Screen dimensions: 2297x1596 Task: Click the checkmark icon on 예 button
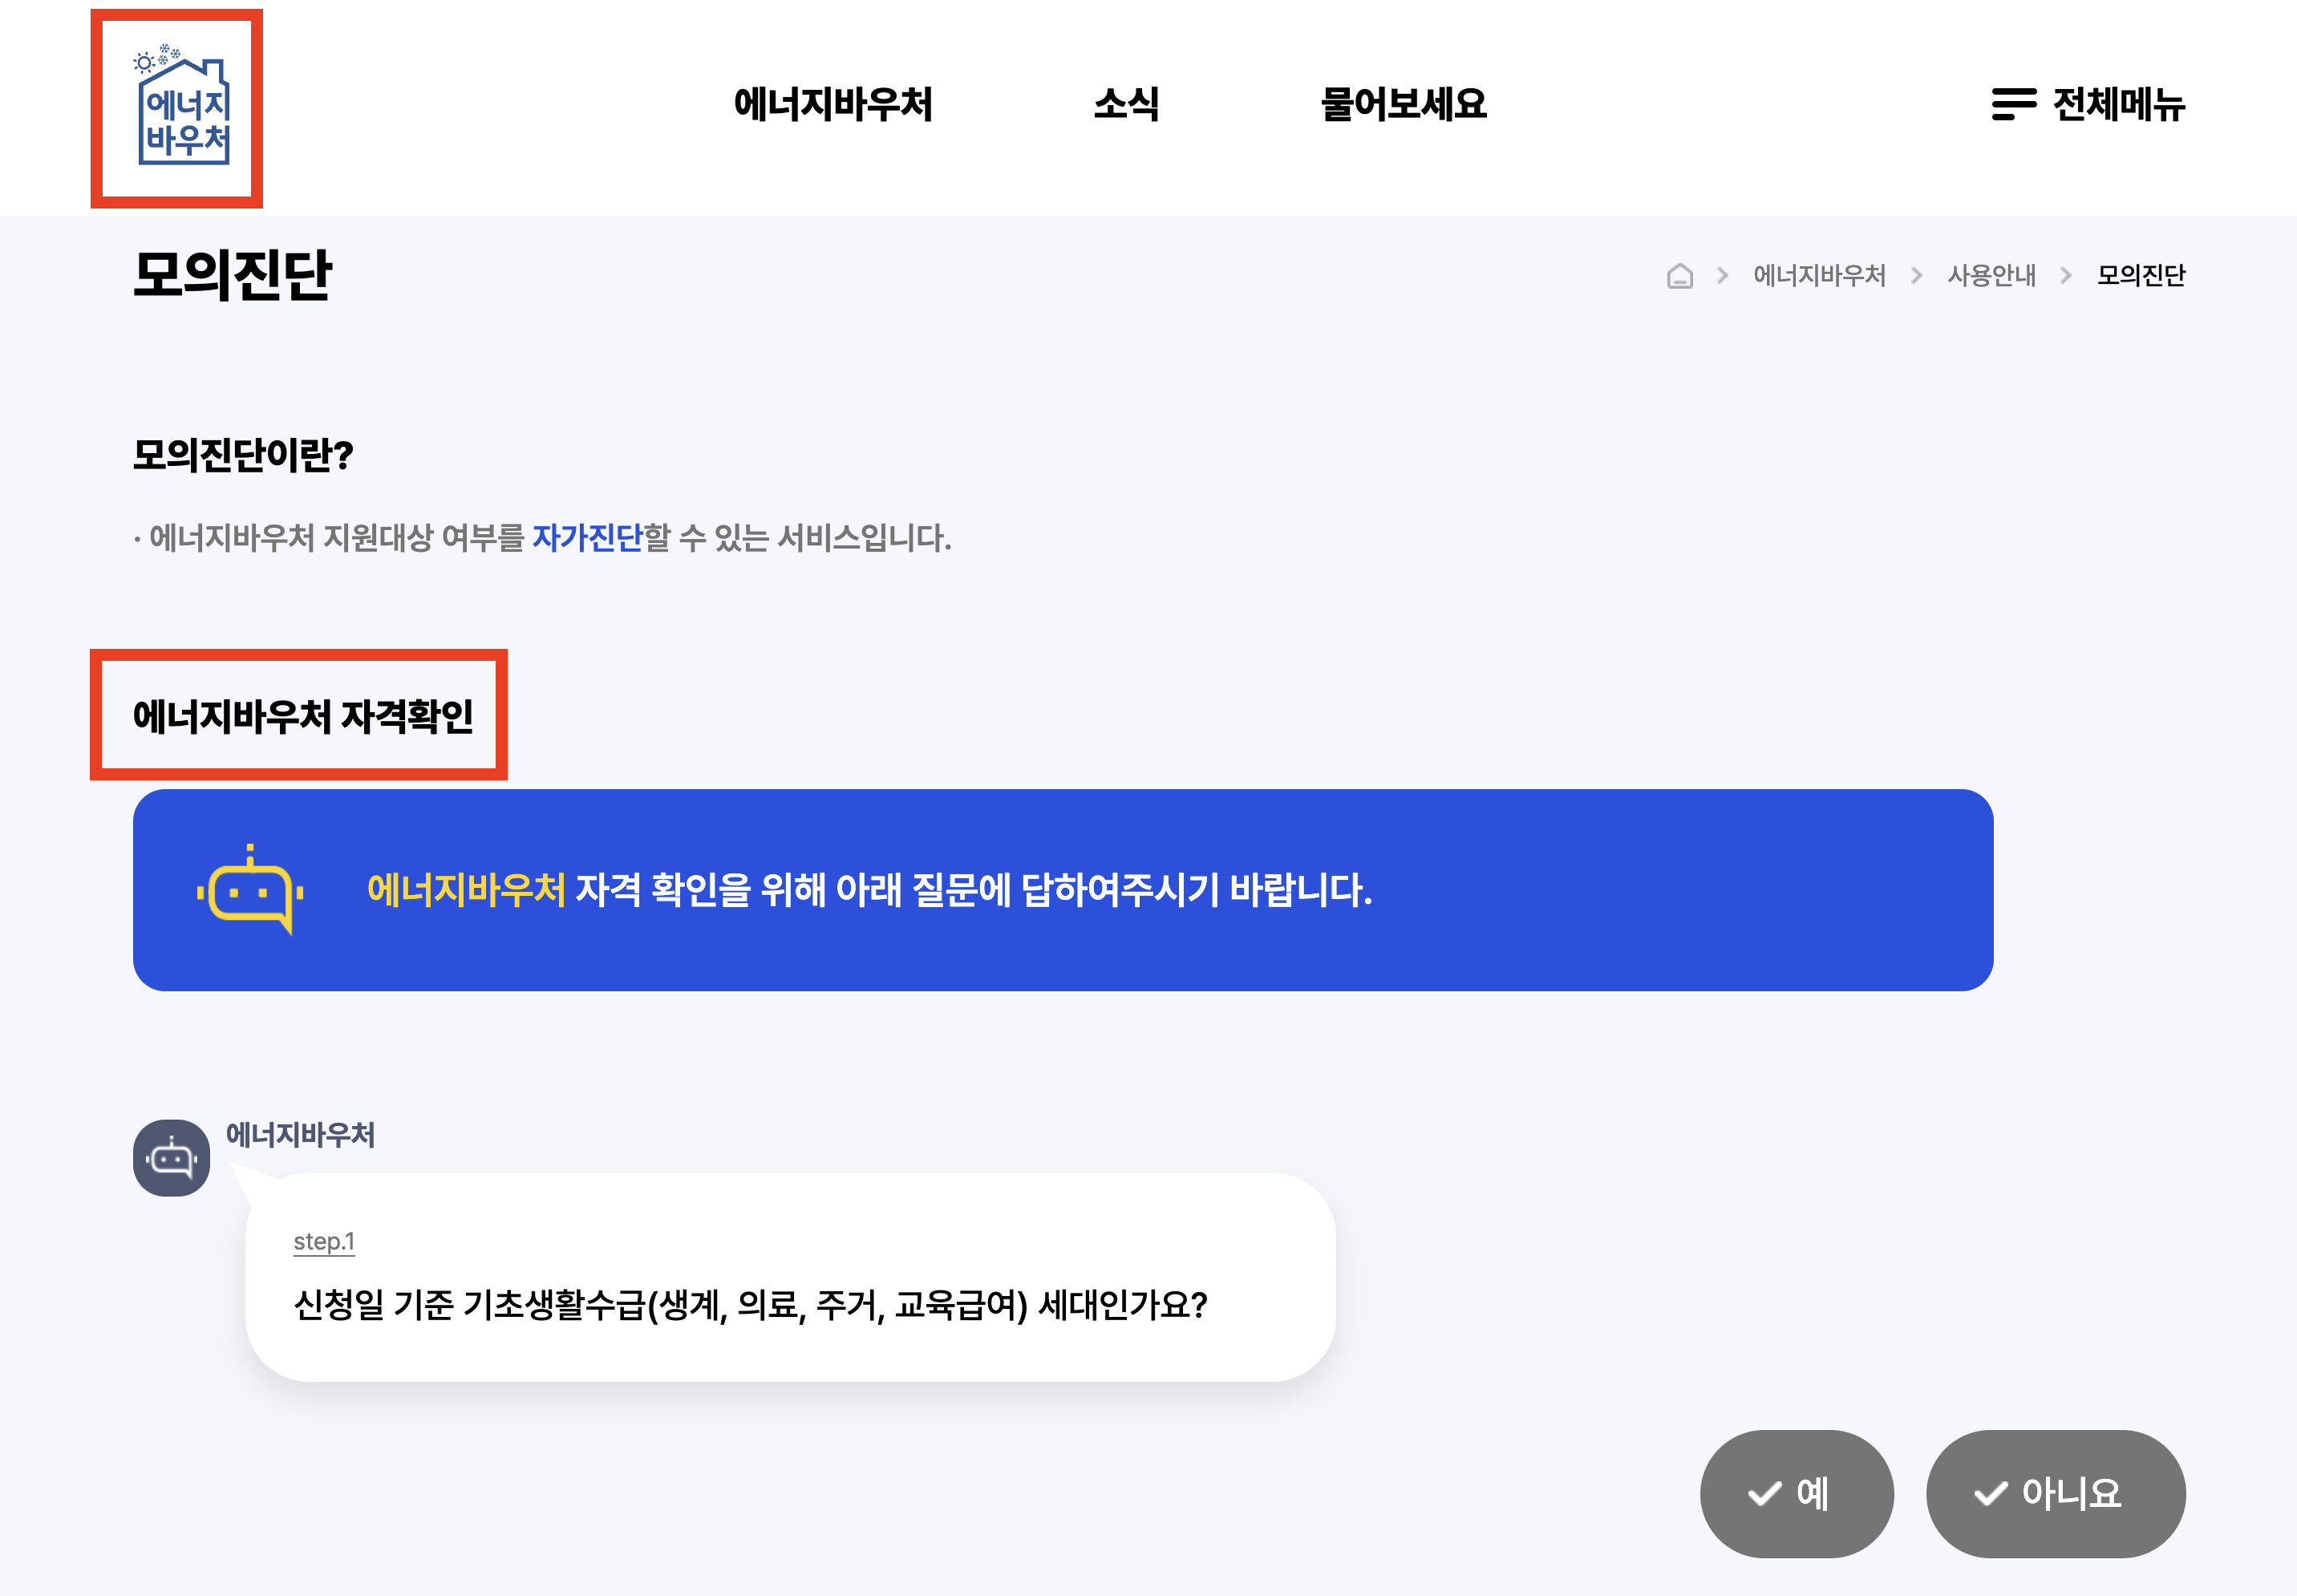point(1764,1494)
